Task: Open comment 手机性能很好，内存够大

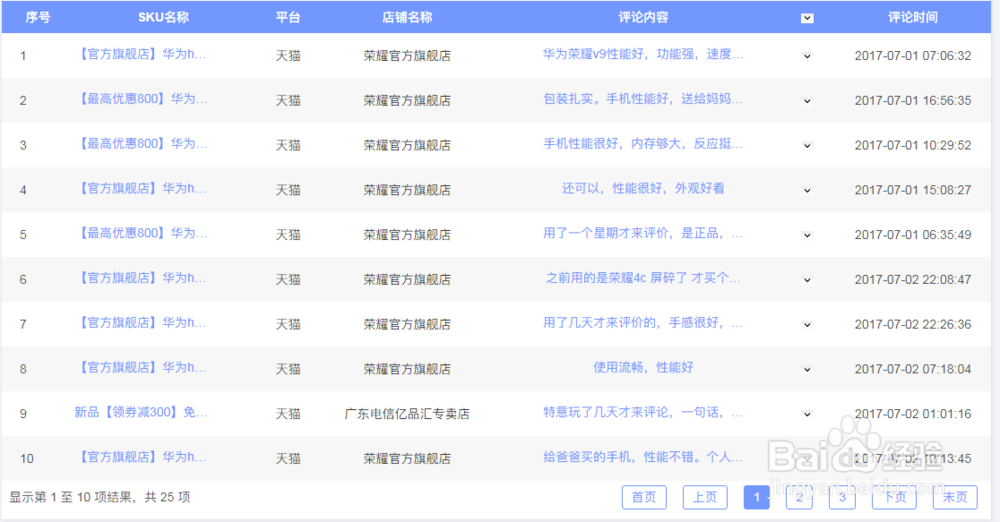Action: (x=643, y=144)
